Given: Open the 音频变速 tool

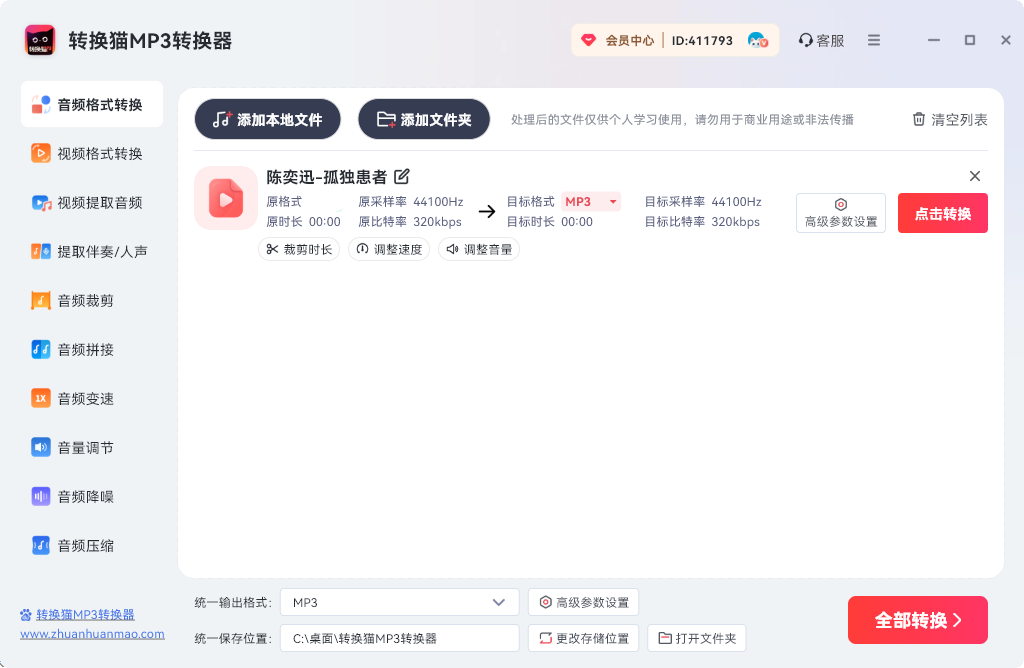Looking at the screenshot, I should (91, 398).
